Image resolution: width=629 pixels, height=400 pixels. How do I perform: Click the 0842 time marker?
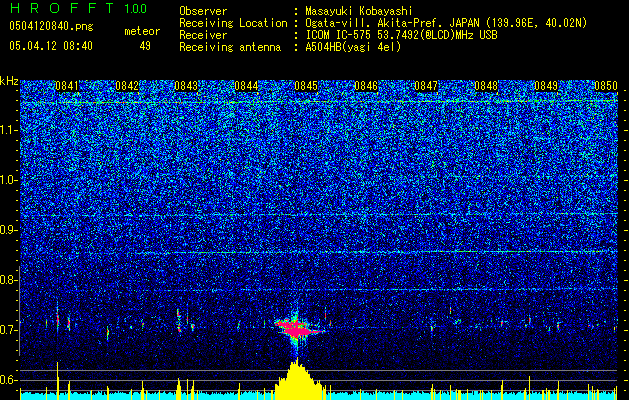127,86
